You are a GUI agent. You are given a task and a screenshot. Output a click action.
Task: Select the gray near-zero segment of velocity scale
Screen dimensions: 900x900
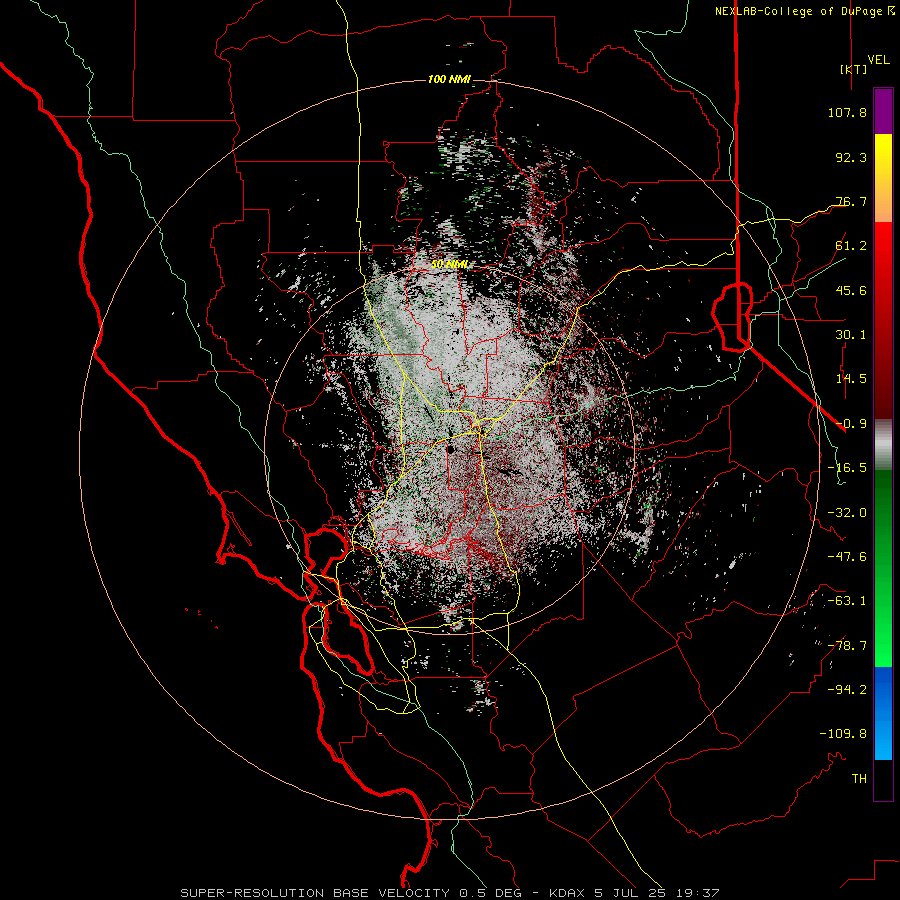pos(883,444)
